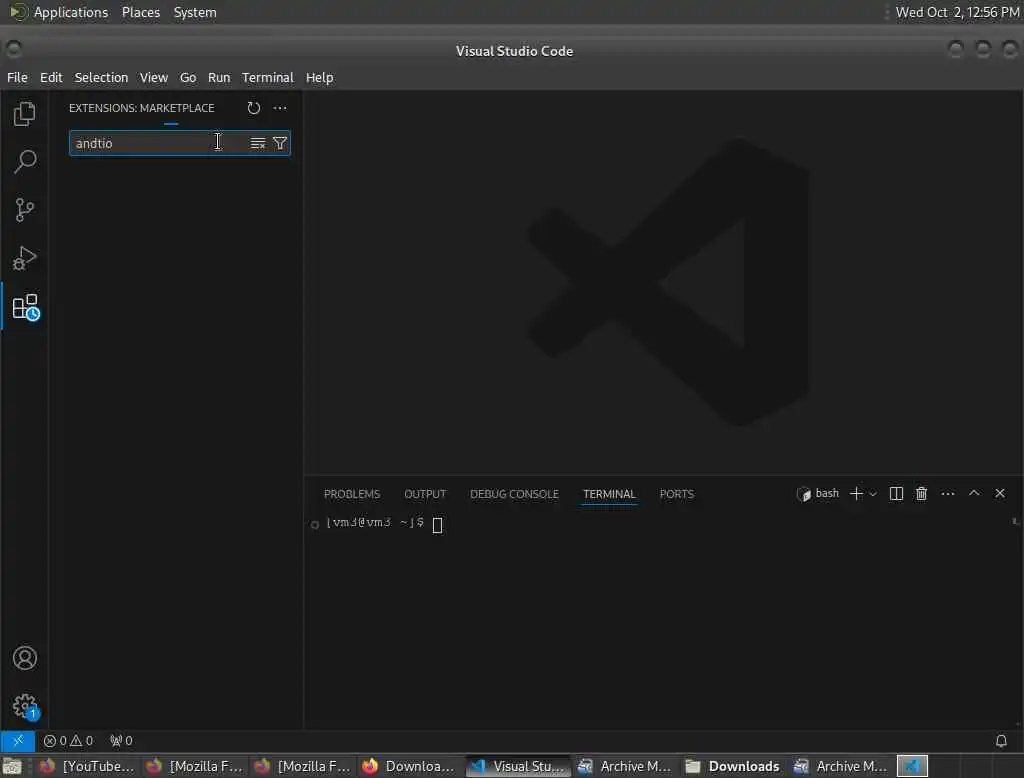Open the Run and Debug view
The image size is (1024, 778).
coord(25,258)
